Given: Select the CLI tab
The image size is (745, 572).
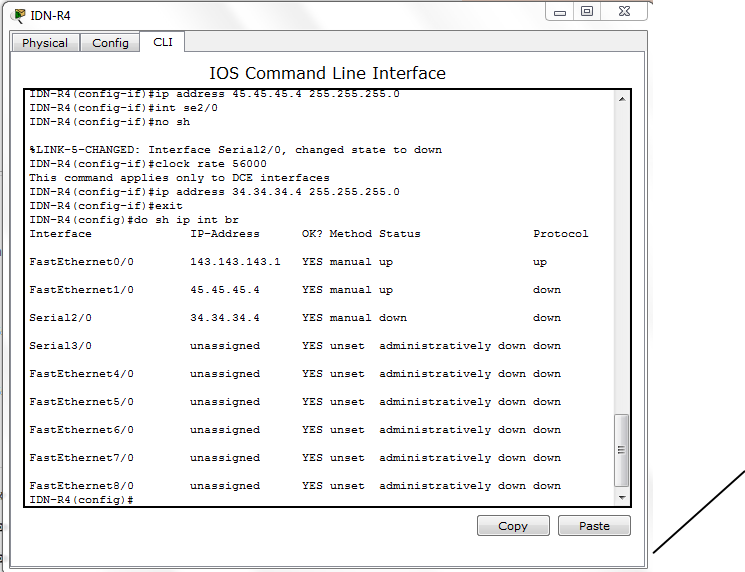Looking at the screenshot, I should (x=162, y=42).
